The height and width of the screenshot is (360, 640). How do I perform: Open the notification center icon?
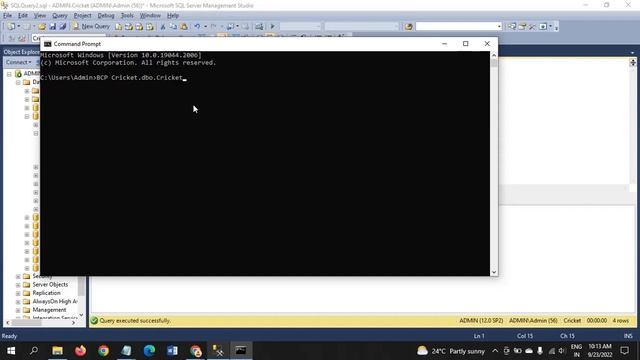point(624,351)
